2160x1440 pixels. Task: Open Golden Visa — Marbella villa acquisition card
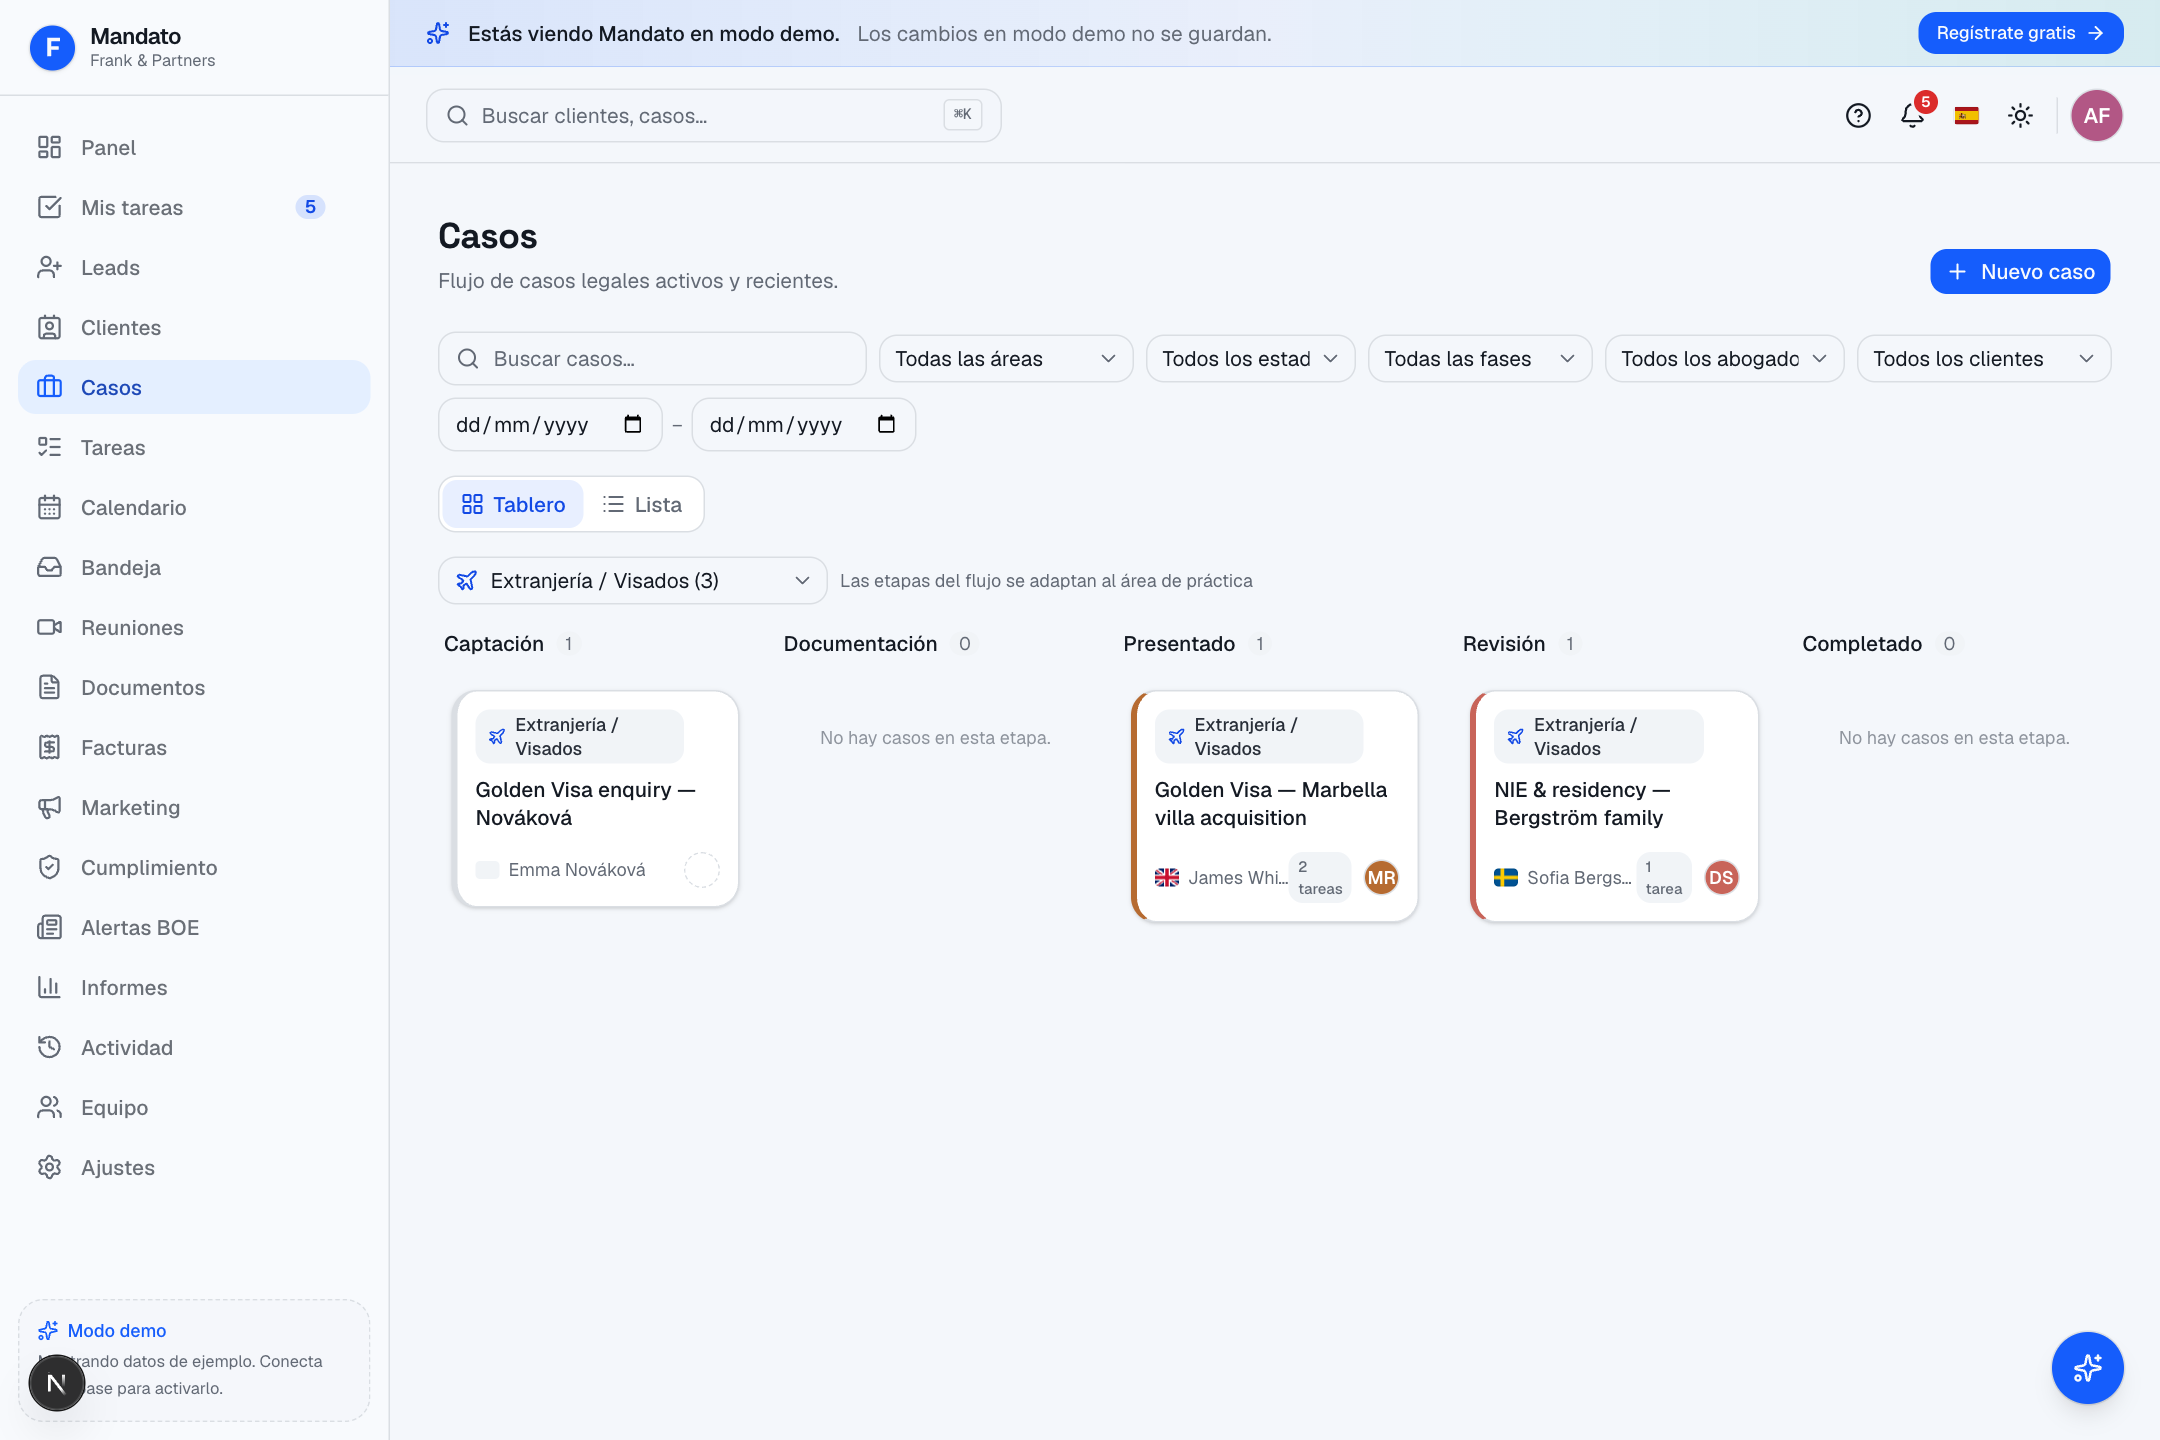coord(1274,806)
